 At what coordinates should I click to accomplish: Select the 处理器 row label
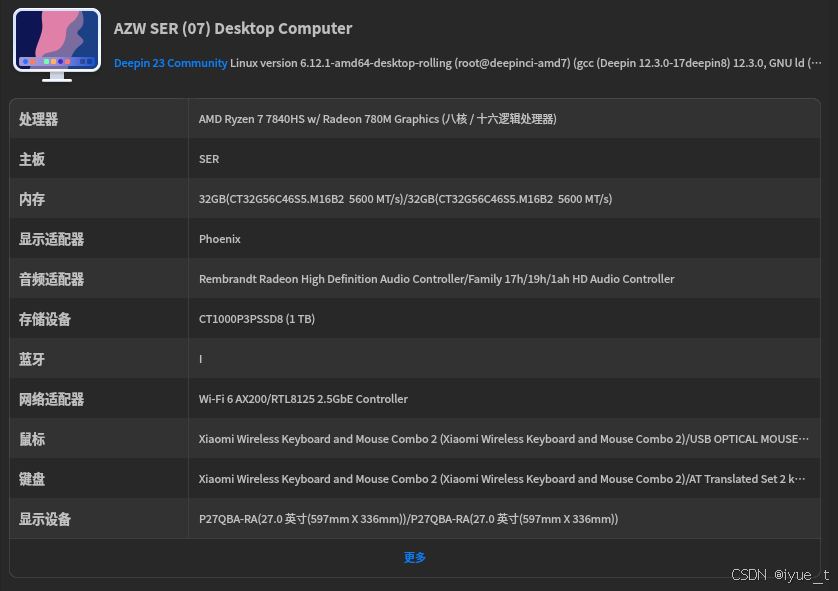point(38,119)
